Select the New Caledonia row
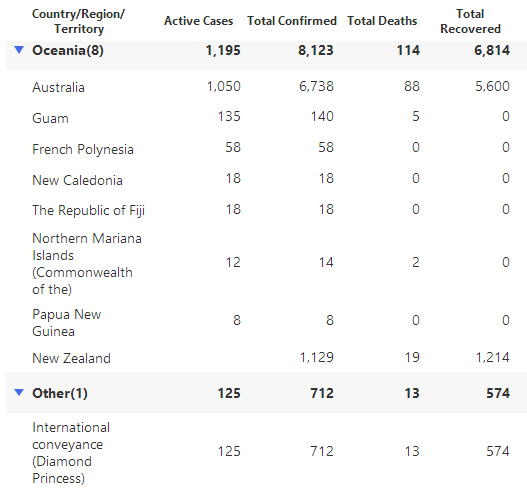The height and width of the screenshot is (499, 527). [x=266, y=179]
